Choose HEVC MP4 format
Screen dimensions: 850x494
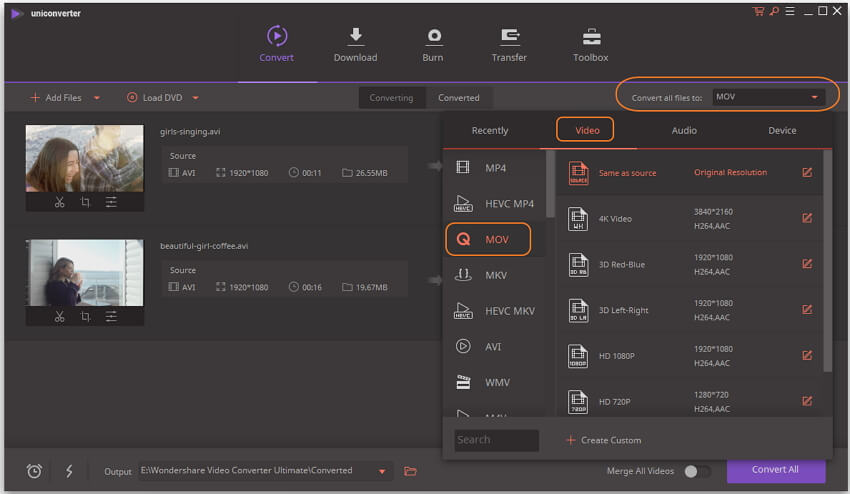coord(494,203)
